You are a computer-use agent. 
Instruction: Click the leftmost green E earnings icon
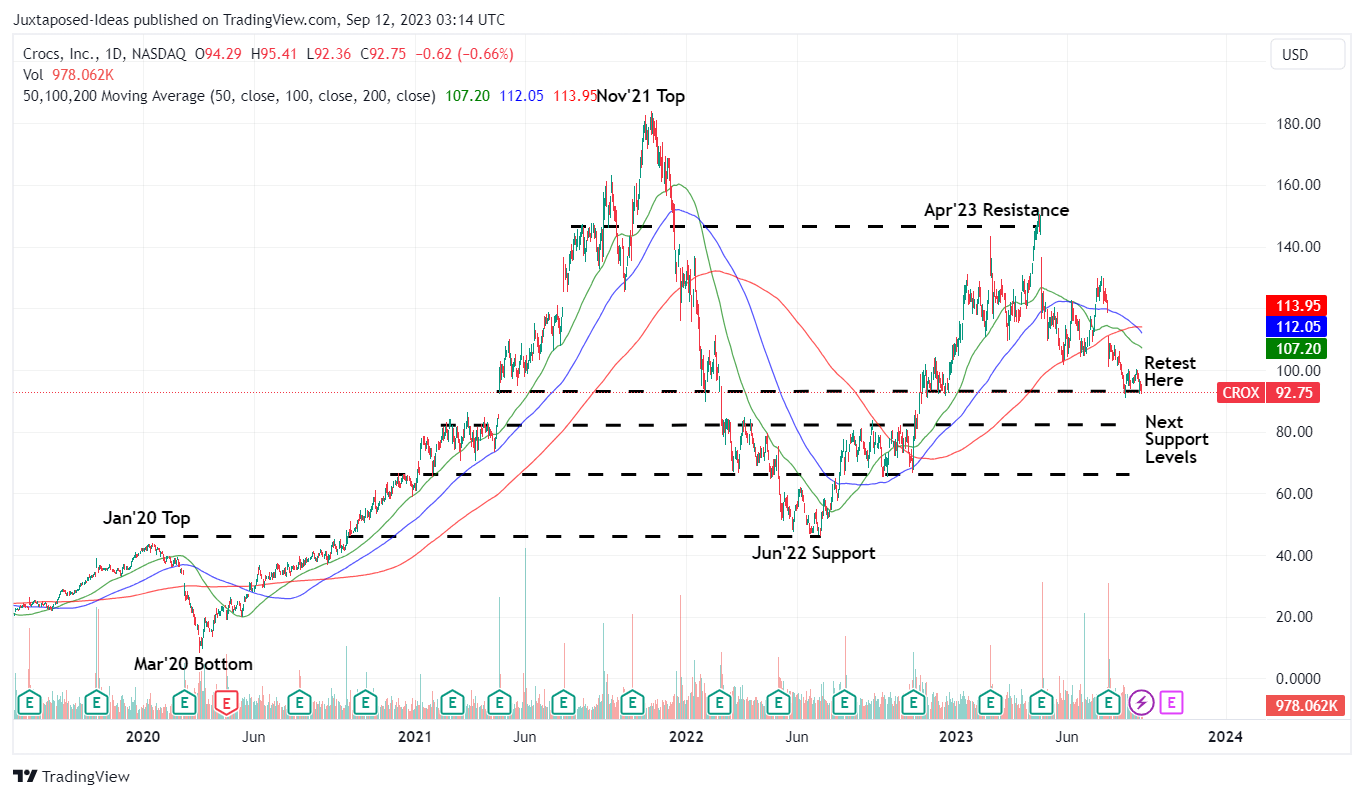30,703
